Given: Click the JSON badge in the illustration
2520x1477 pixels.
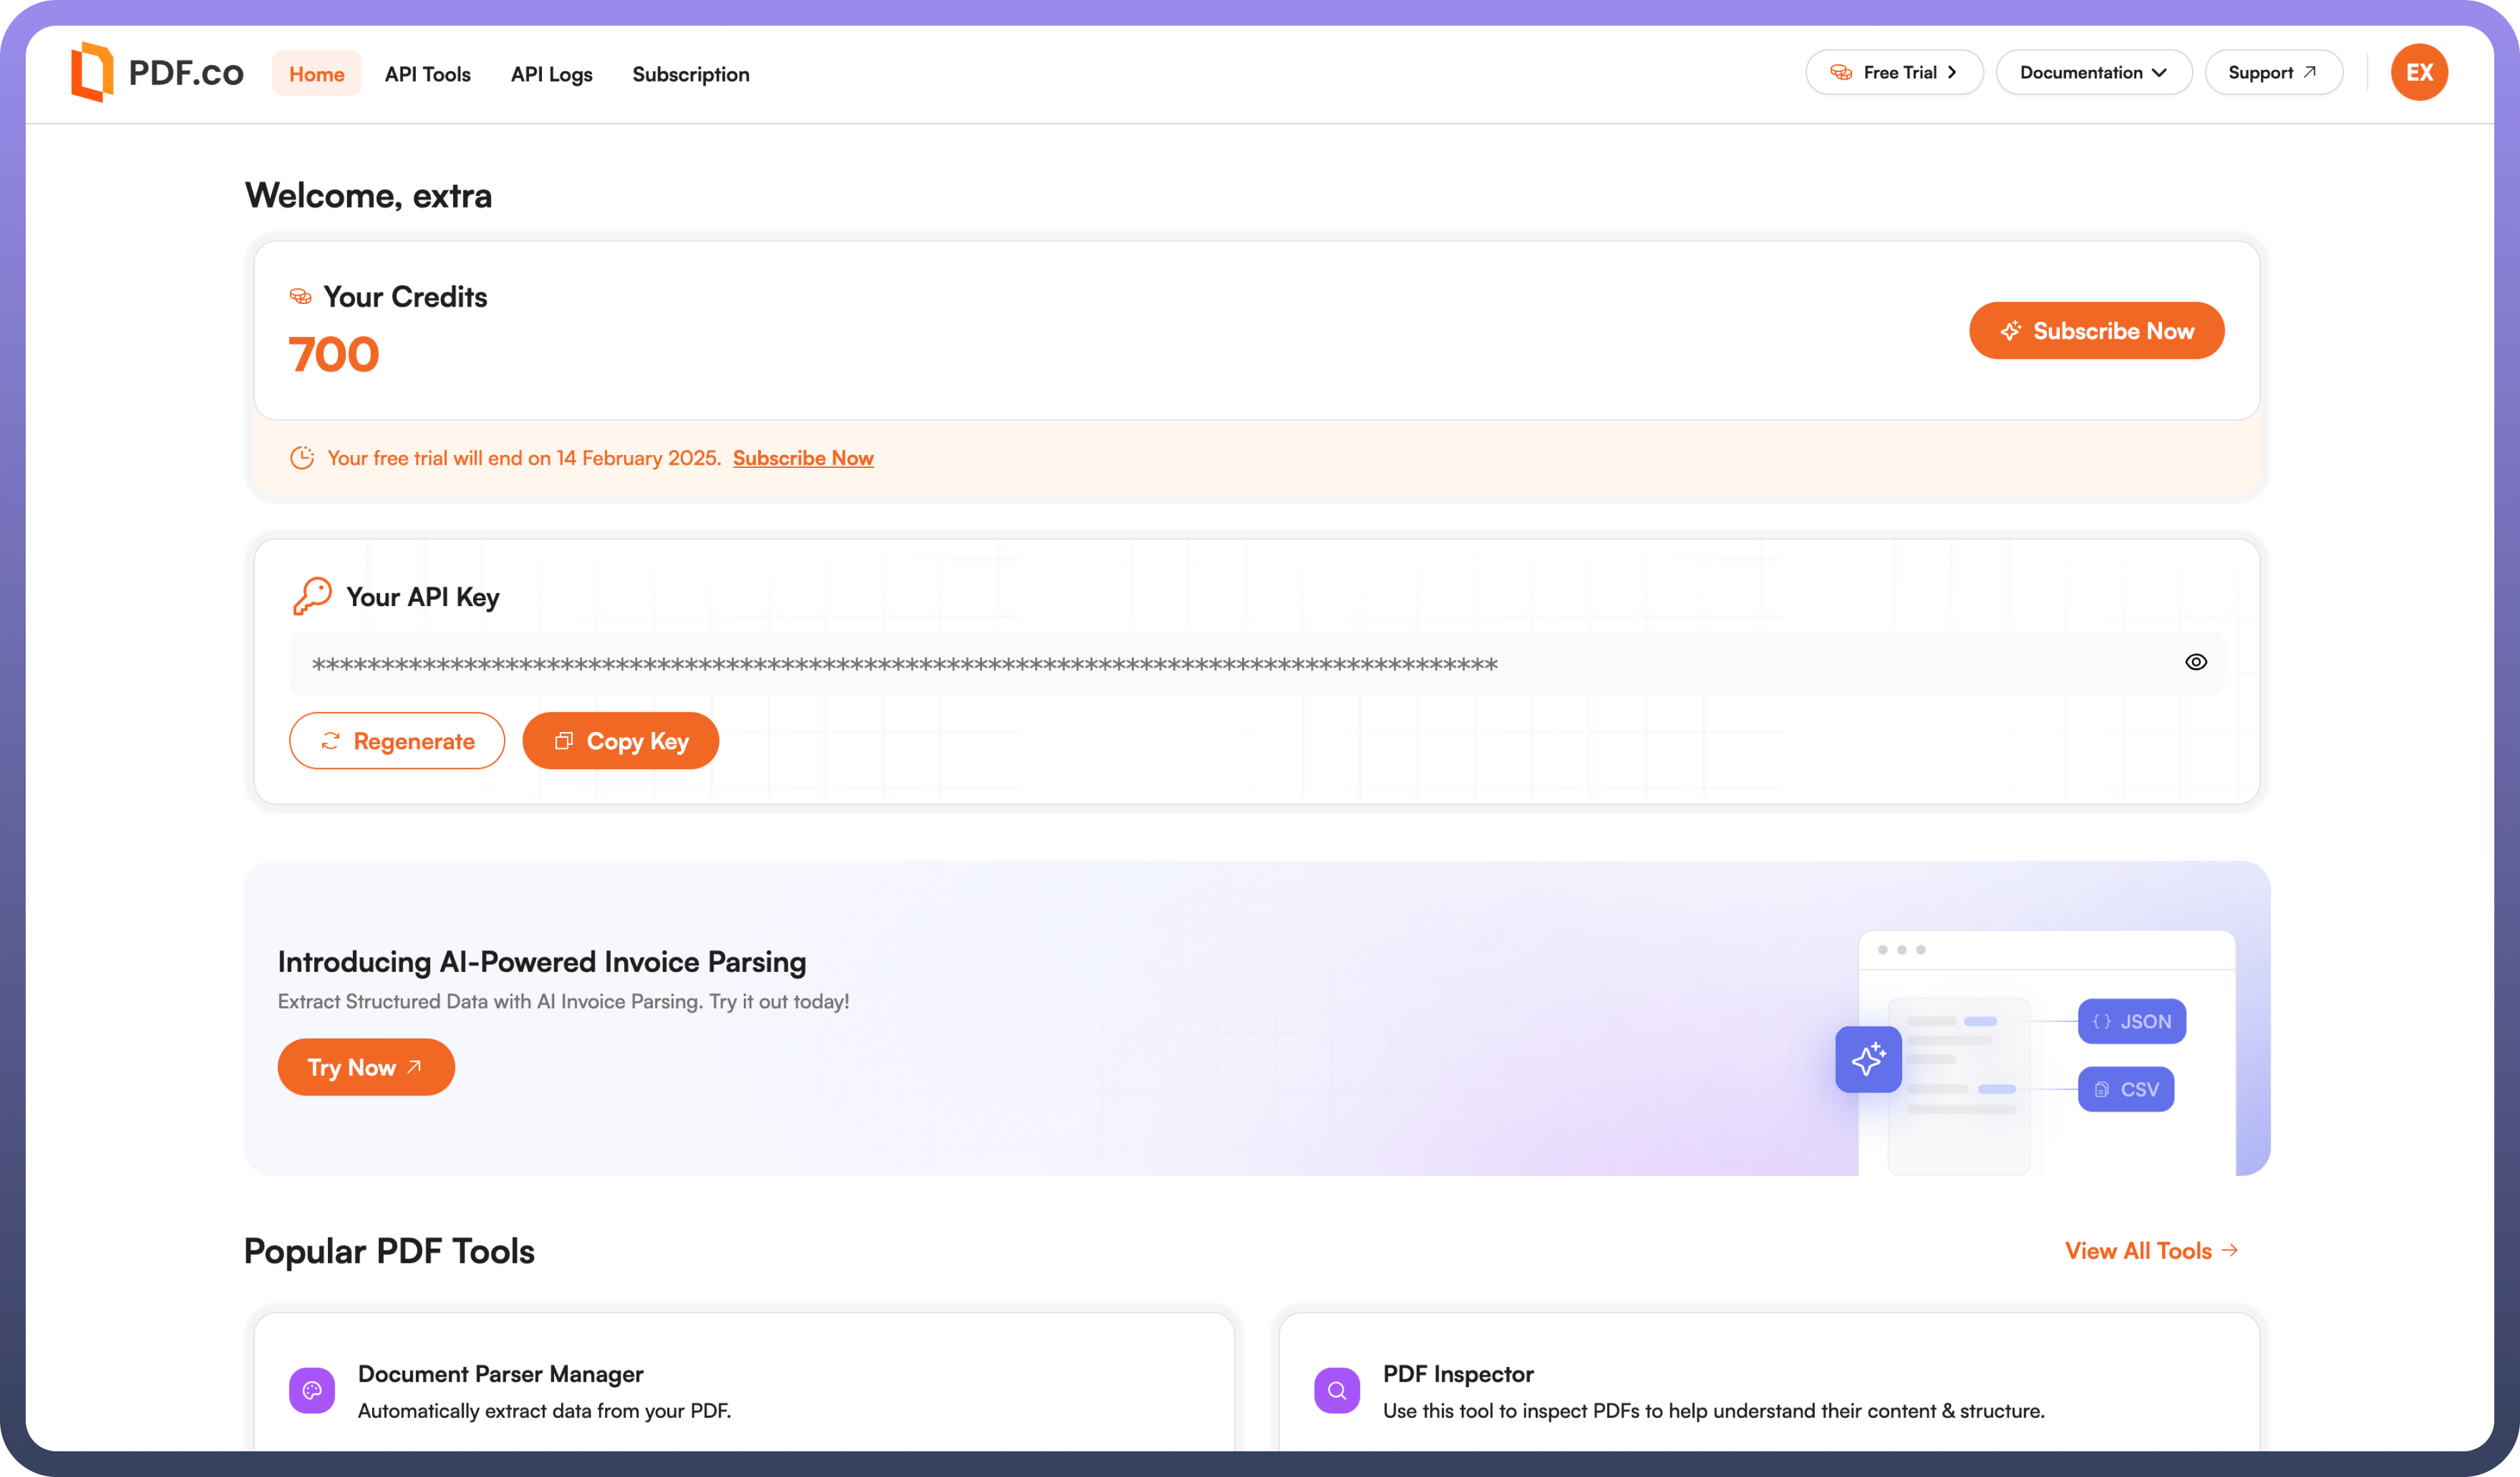Looking at the screenshot, I should click(2131, 1021).
